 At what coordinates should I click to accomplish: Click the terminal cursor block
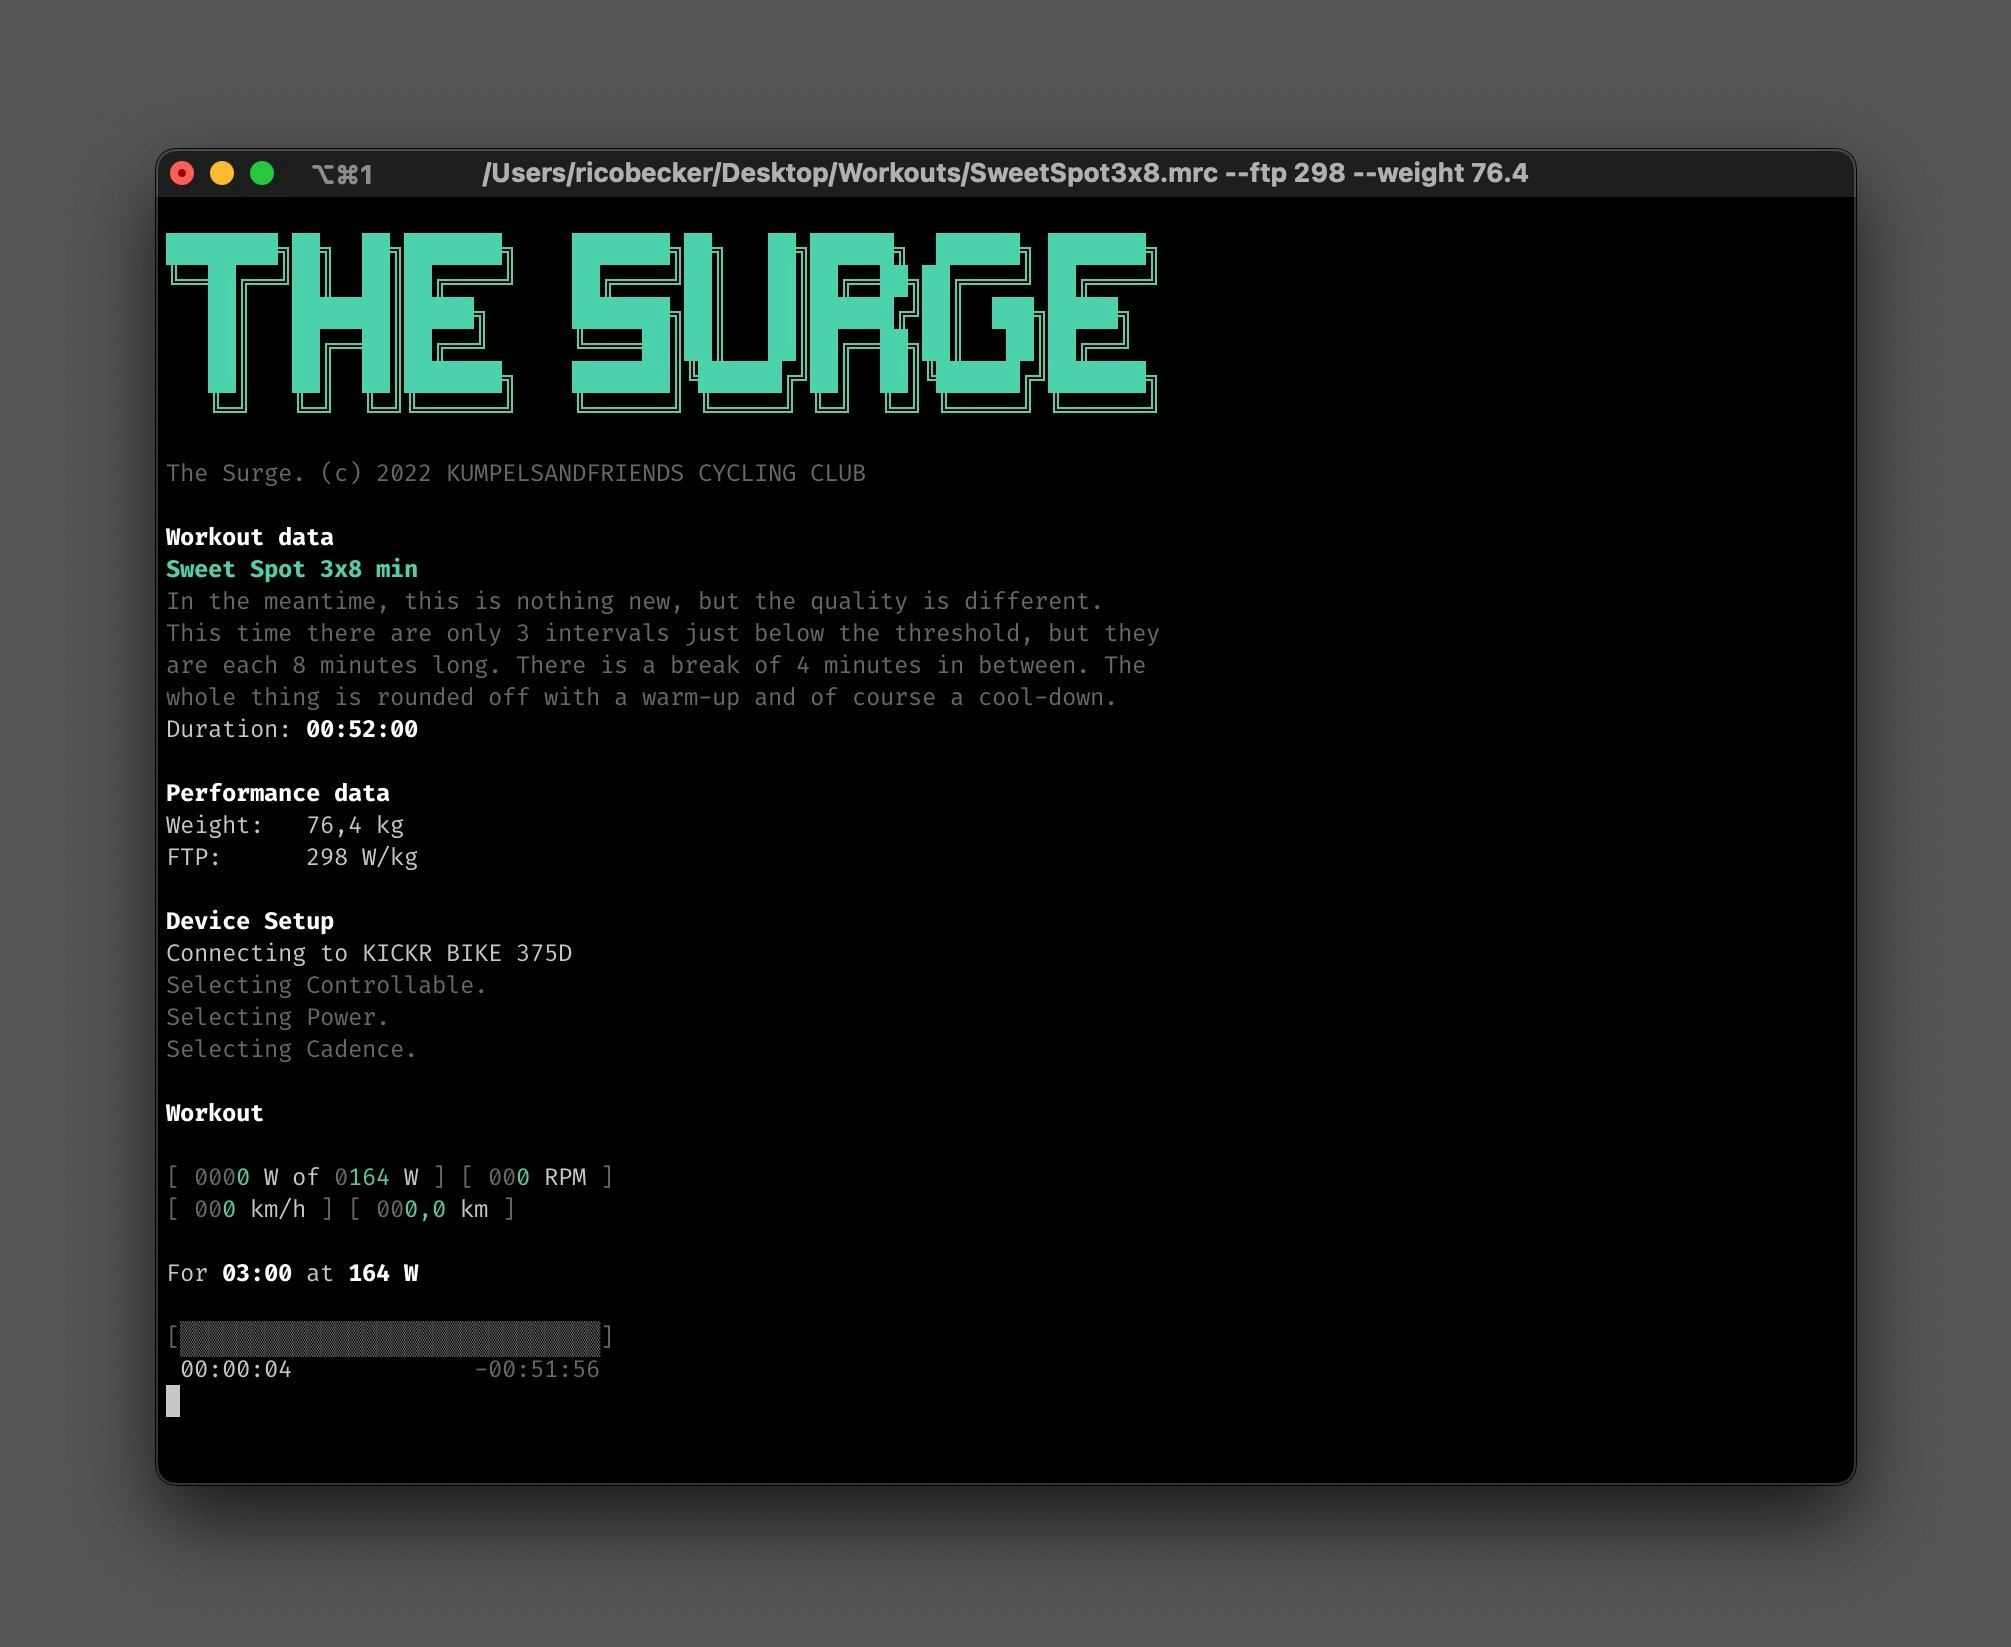(175, 1402)
